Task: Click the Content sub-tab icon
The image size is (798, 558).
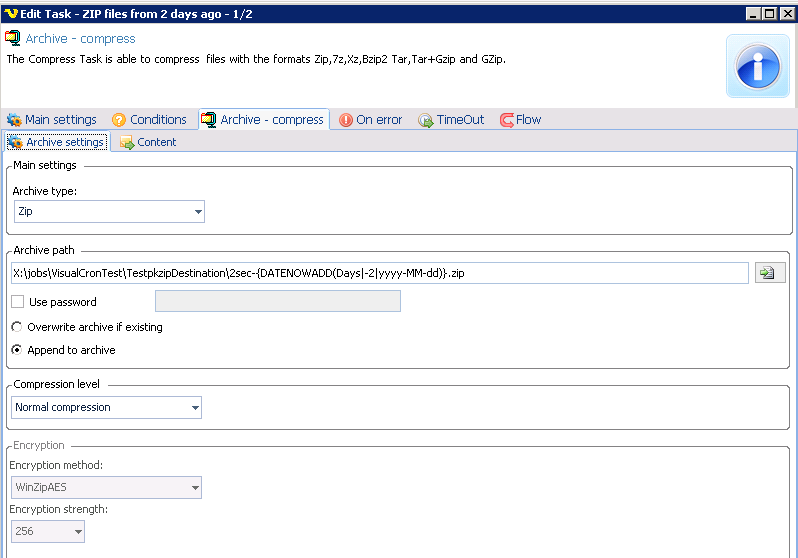Action: click(127, 143)
